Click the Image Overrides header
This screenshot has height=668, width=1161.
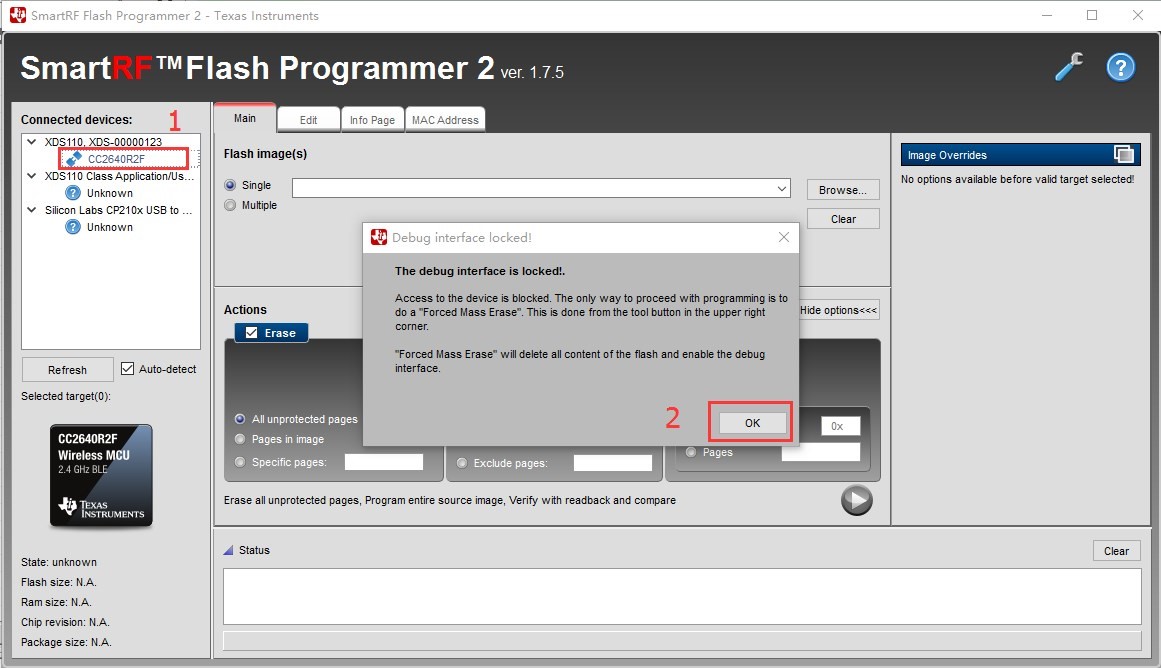tap(1020, 155)
